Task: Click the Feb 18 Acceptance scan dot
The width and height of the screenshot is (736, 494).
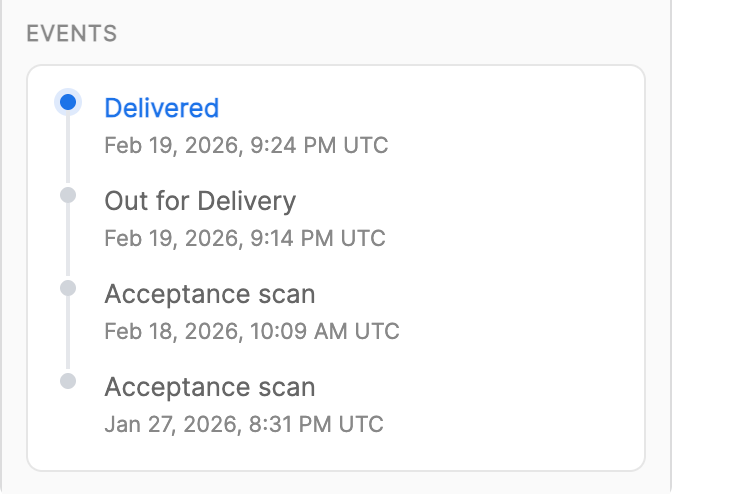Action: [x=68, y=288]
